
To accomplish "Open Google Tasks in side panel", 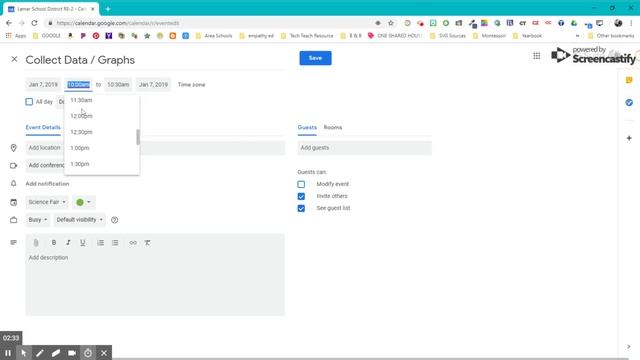I will [x=629, y=102].
